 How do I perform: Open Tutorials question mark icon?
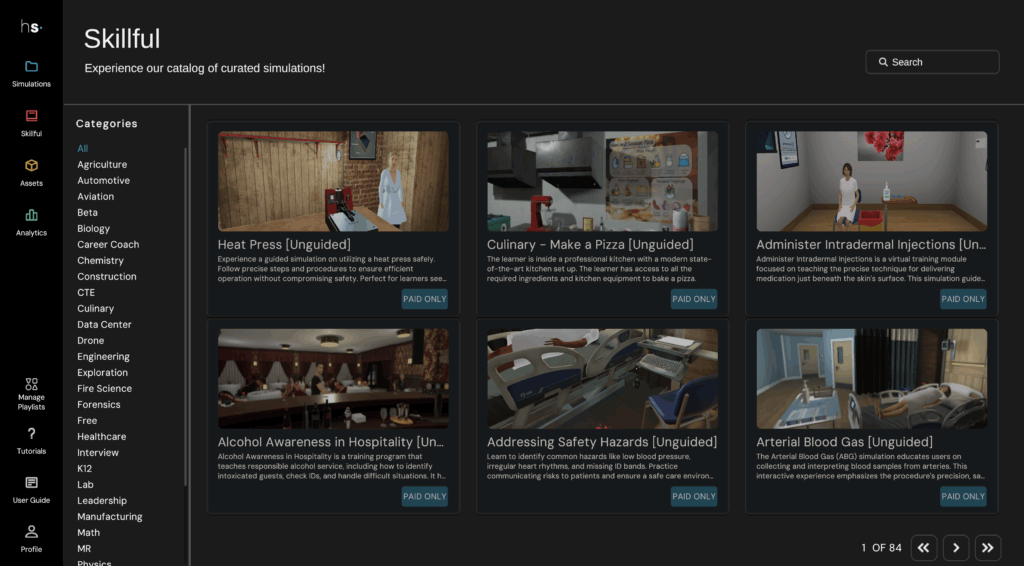point(31,434)
